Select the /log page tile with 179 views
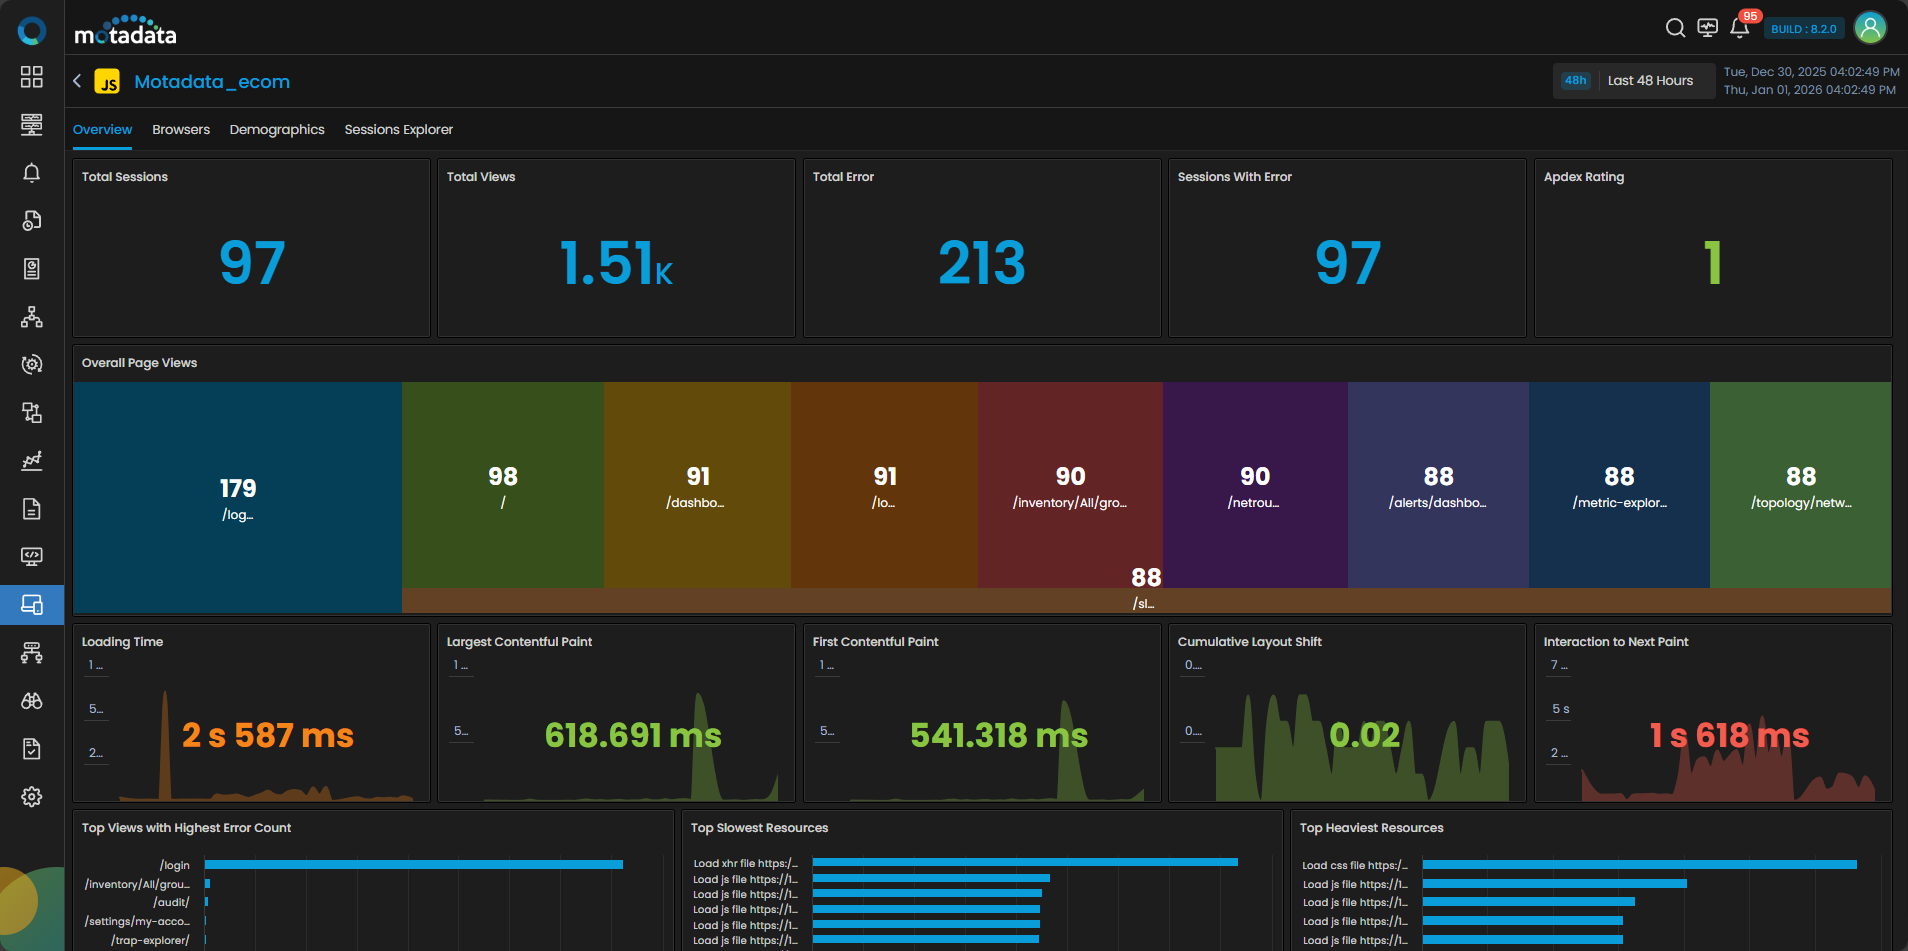The image size is (1908, 951). coord(238,497)
